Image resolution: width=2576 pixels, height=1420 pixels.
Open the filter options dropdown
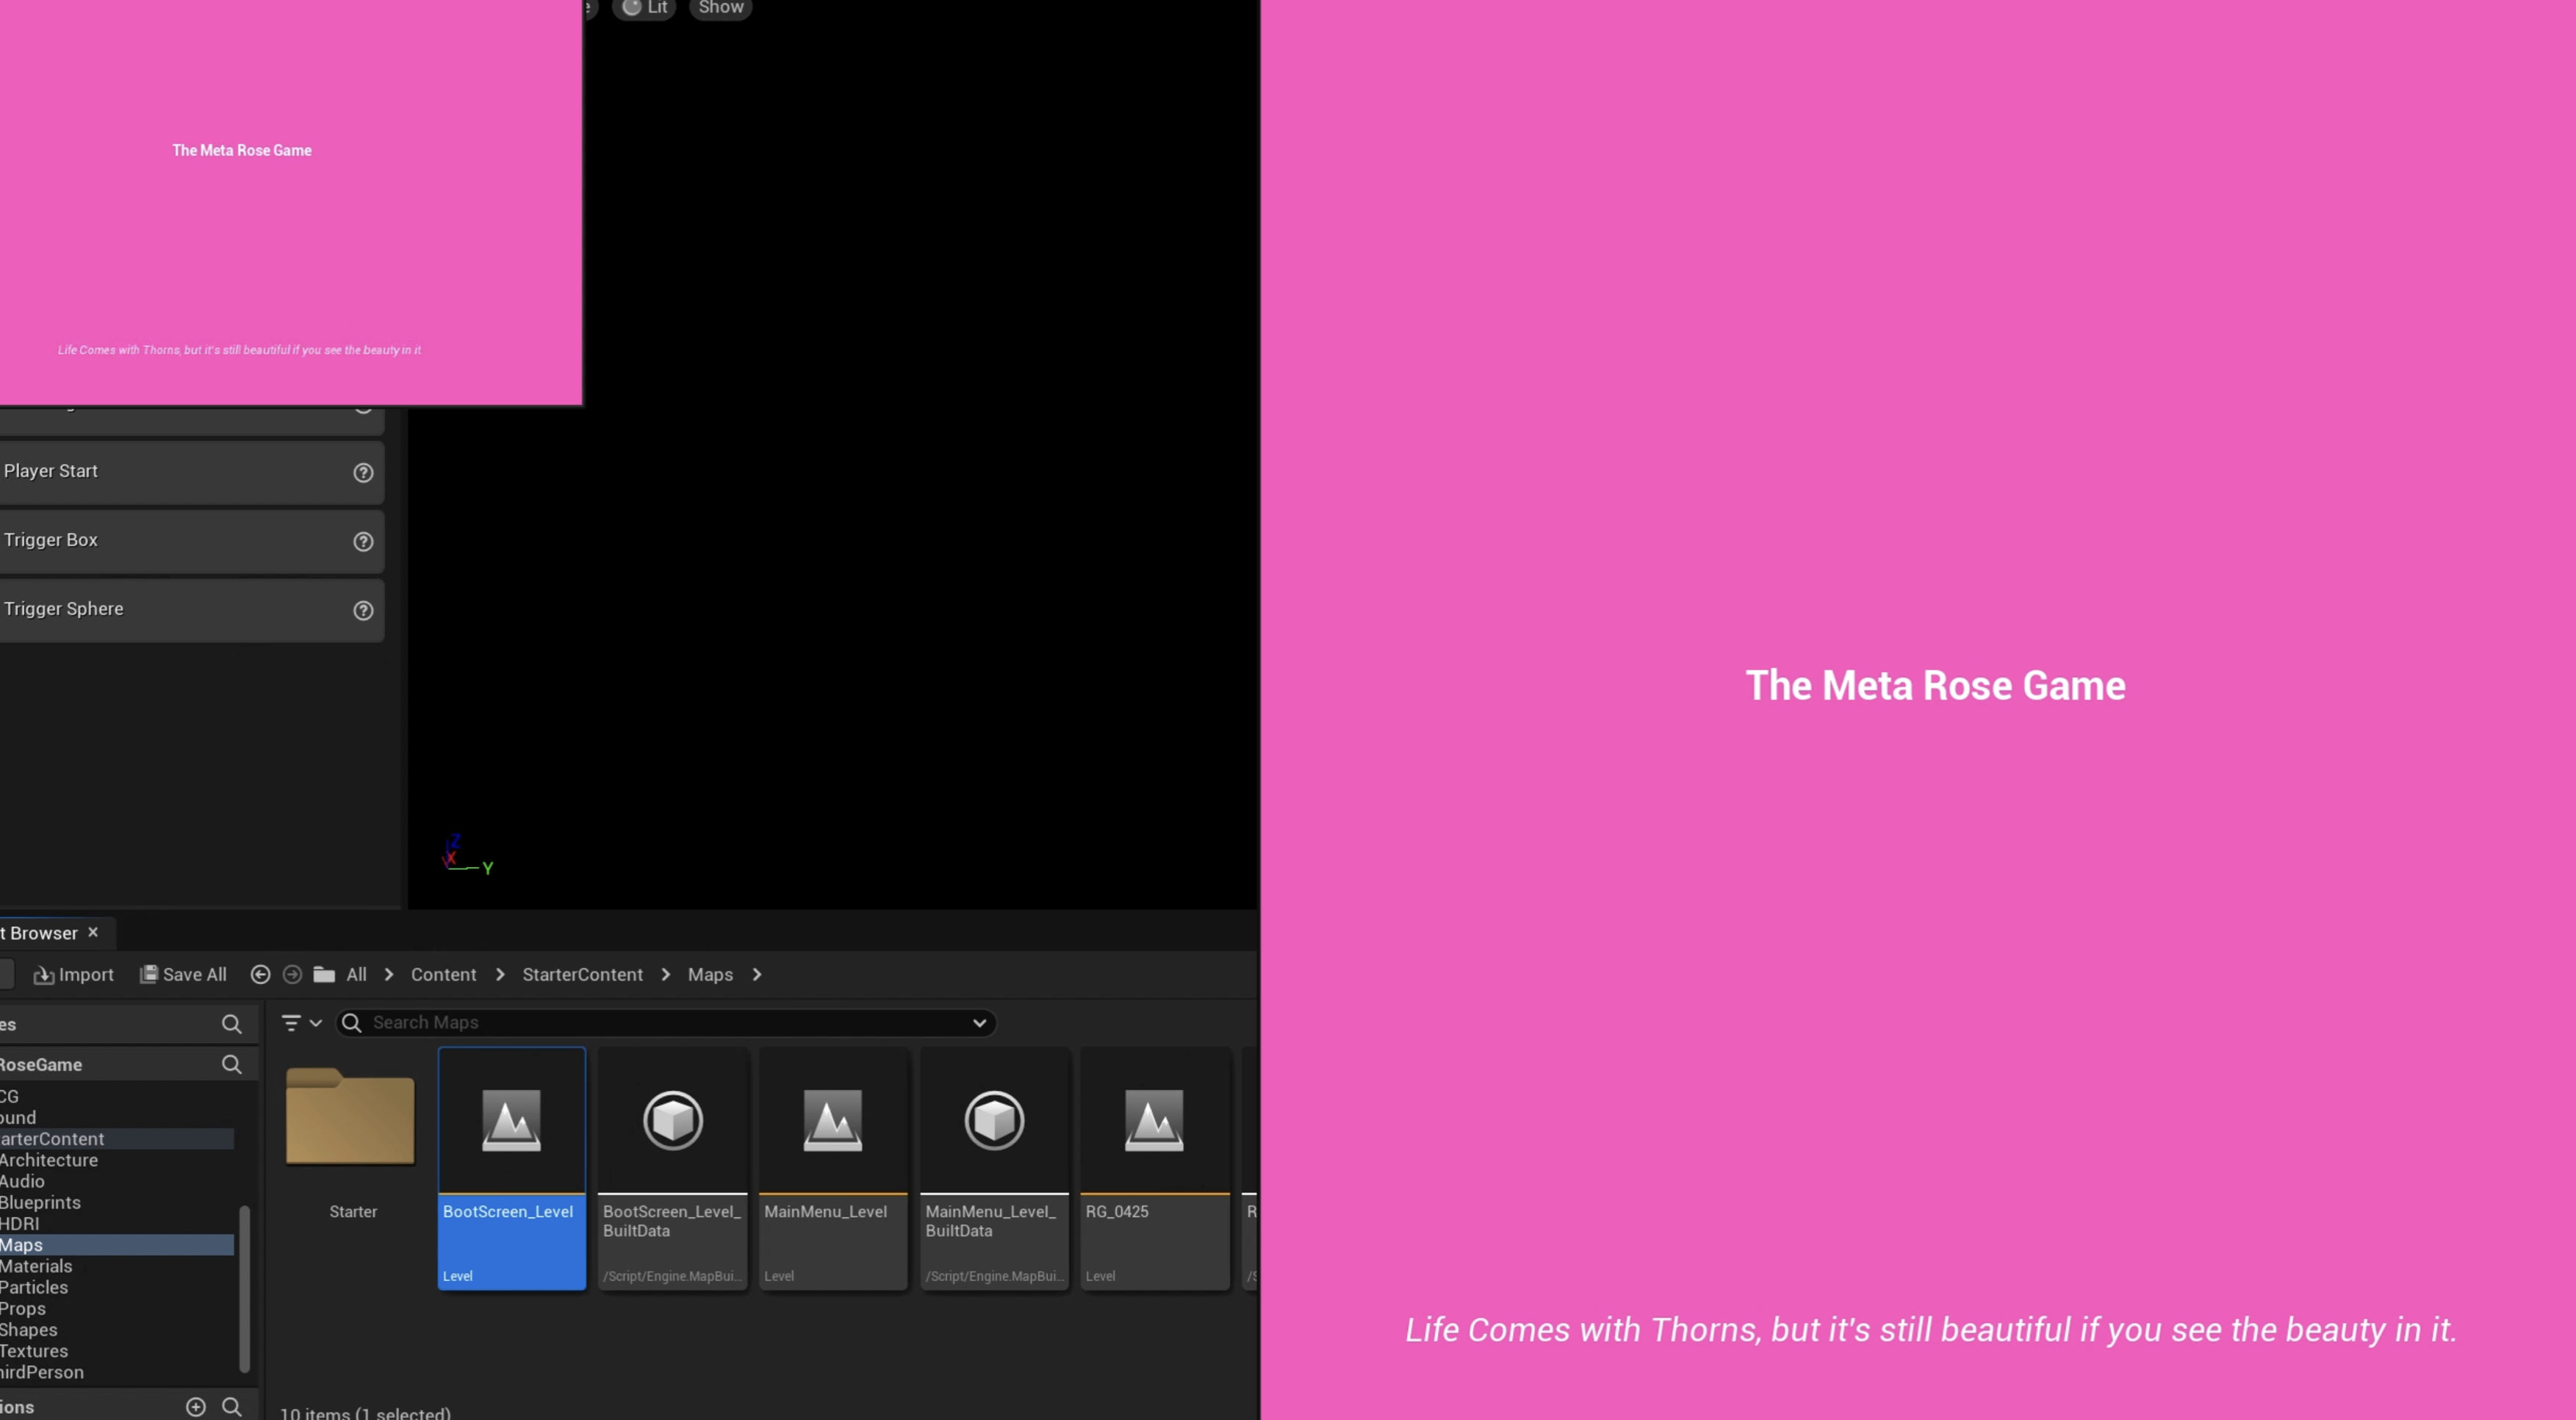301,1023
